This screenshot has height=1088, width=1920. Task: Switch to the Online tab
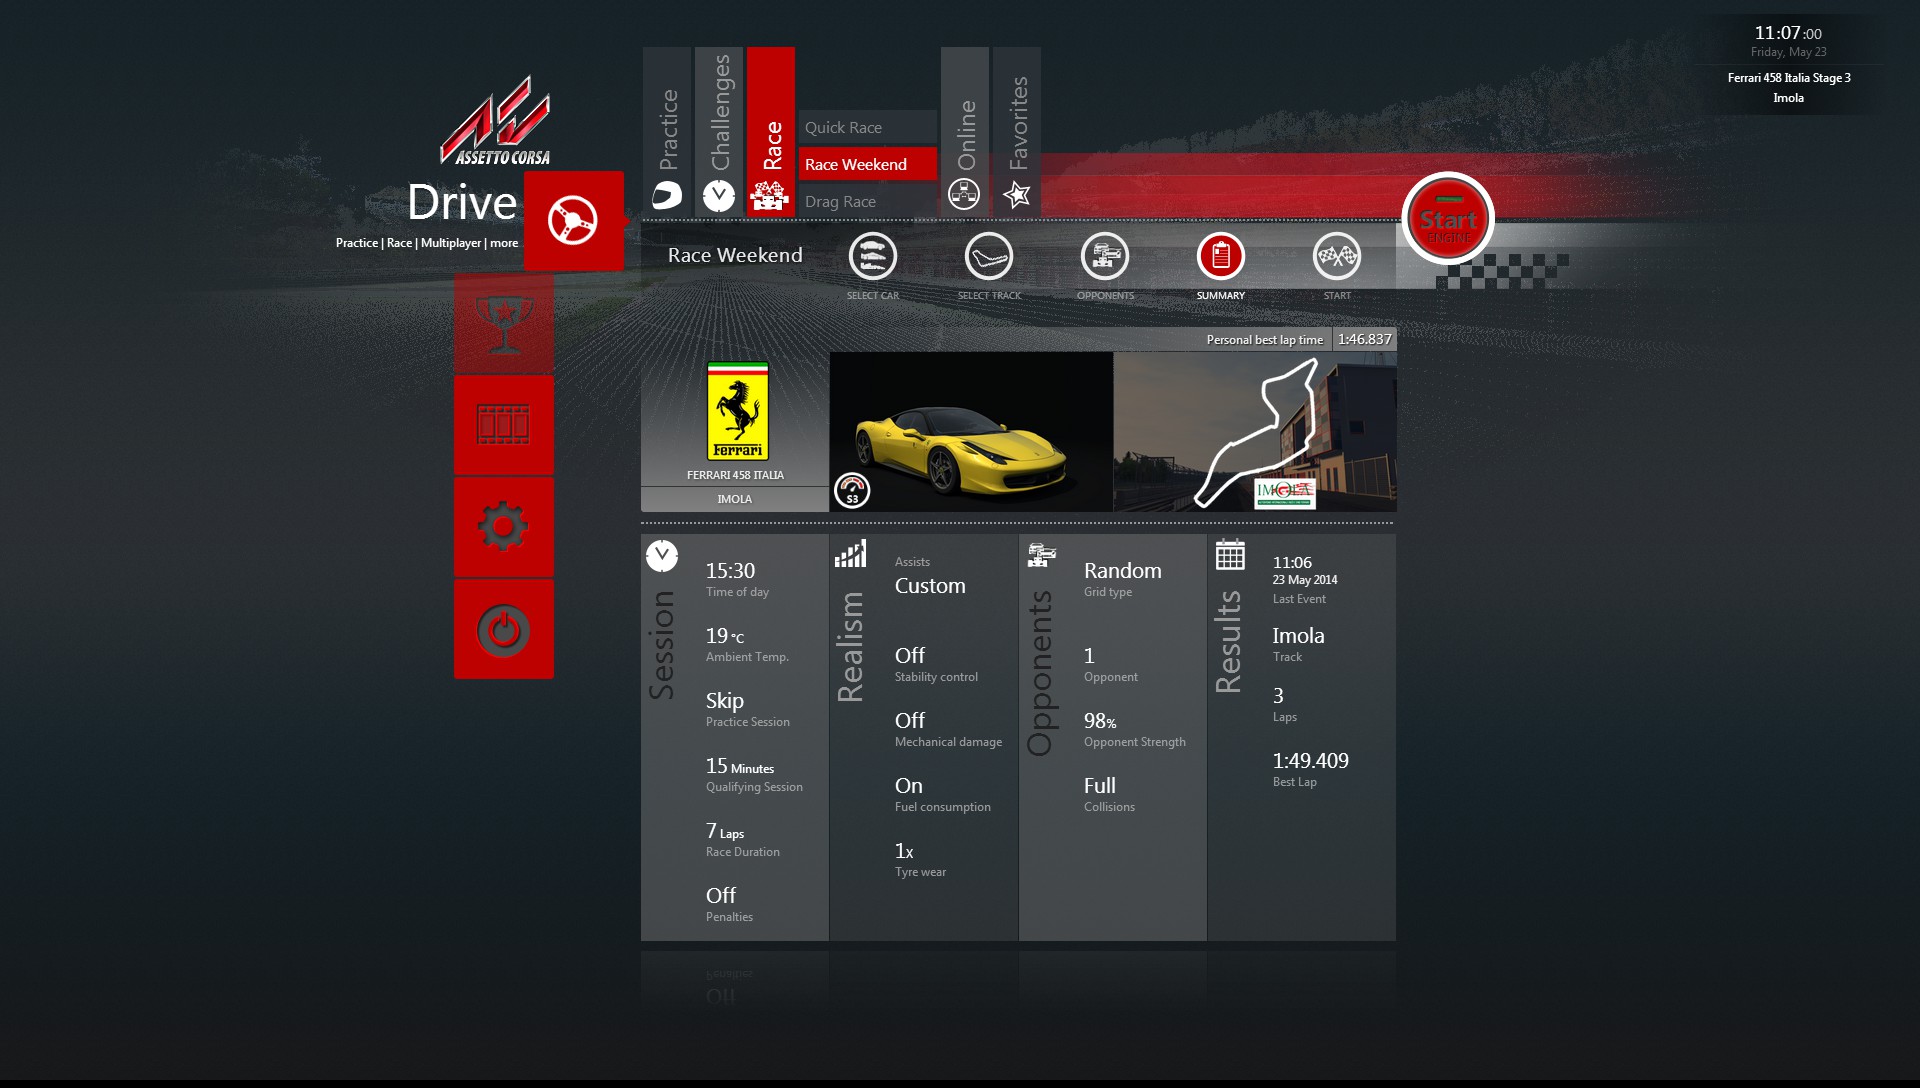[965, 132]
